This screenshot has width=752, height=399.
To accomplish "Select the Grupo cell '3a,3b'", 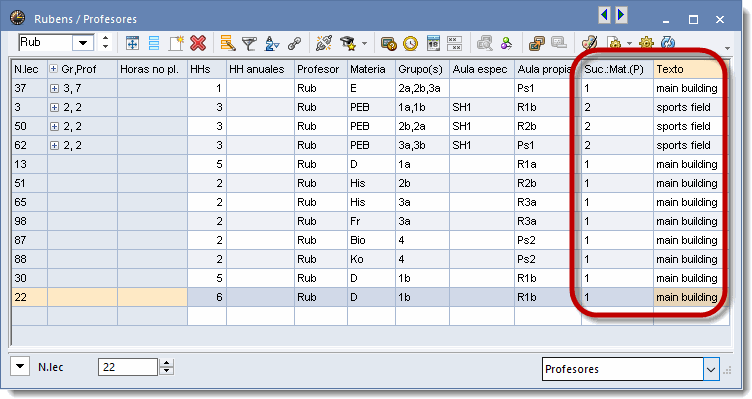I will 422,145.
